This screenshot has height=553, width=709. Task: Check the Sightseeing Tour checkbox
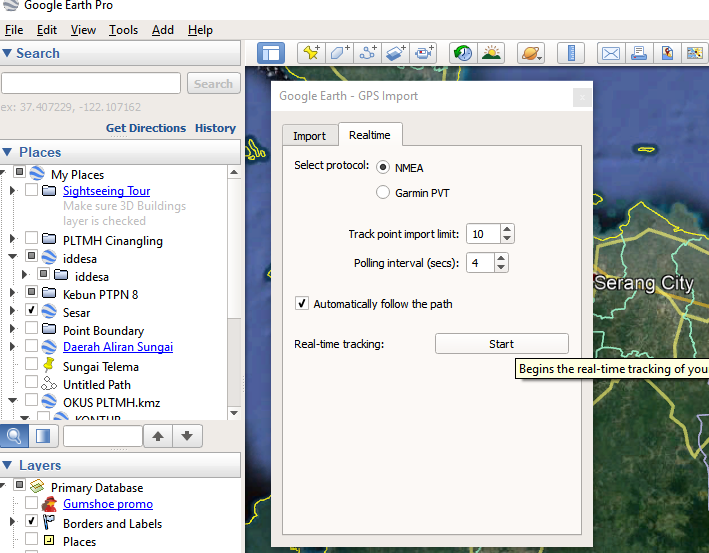(31, 189)
